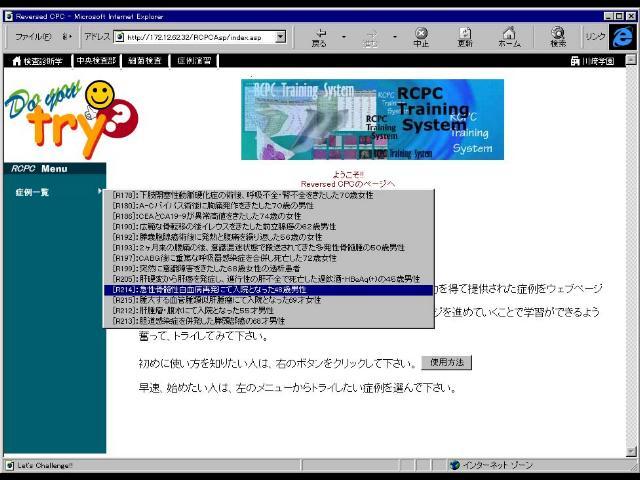Click the Internet Explorer logo icon
This screenshot has width=640, height=480.
pyautogui.click(x=623, y=36)
